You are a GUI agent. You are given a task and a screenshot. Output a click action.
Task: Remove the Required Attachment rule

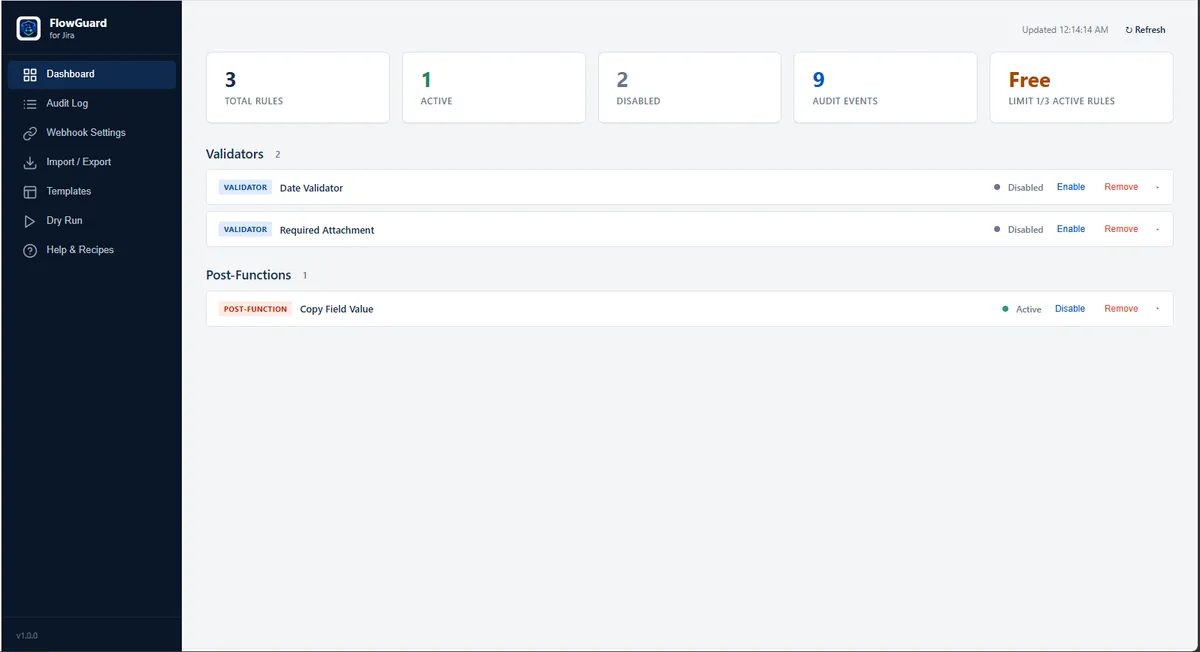tap(1121, 229)
